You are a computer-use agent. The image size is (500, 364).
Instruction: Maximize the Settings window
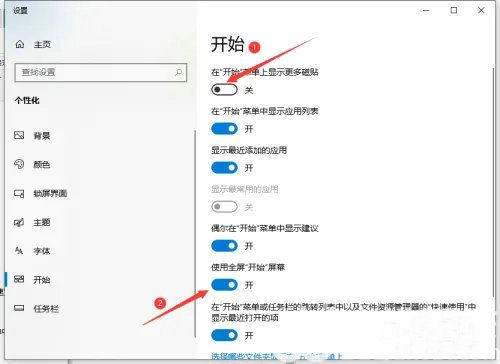454,11
